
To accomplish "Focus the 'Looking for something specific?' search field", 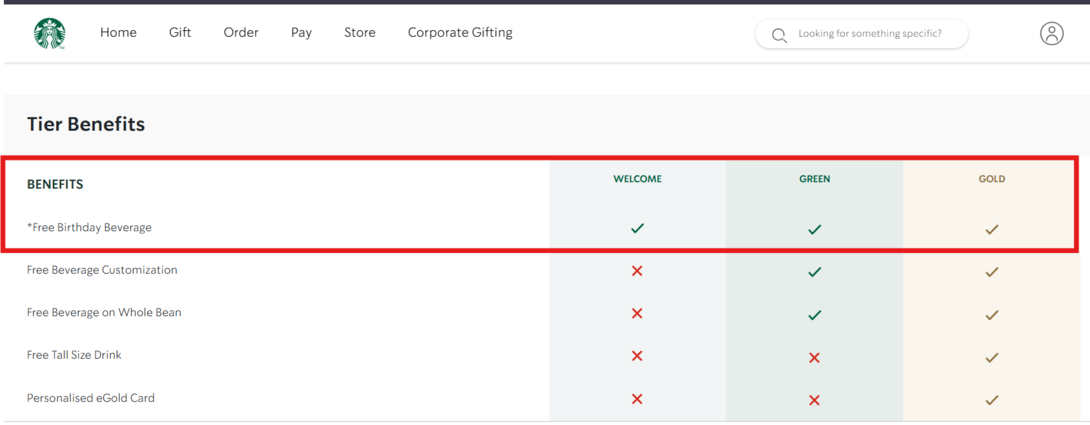I will click(861, 34).
